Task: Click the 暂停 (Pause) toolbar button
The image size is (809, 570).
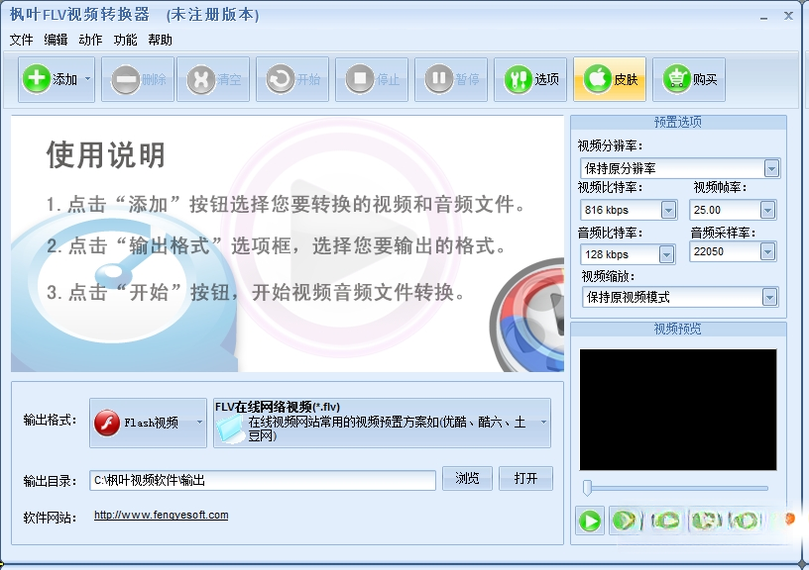Action: (x=451, y=79)
